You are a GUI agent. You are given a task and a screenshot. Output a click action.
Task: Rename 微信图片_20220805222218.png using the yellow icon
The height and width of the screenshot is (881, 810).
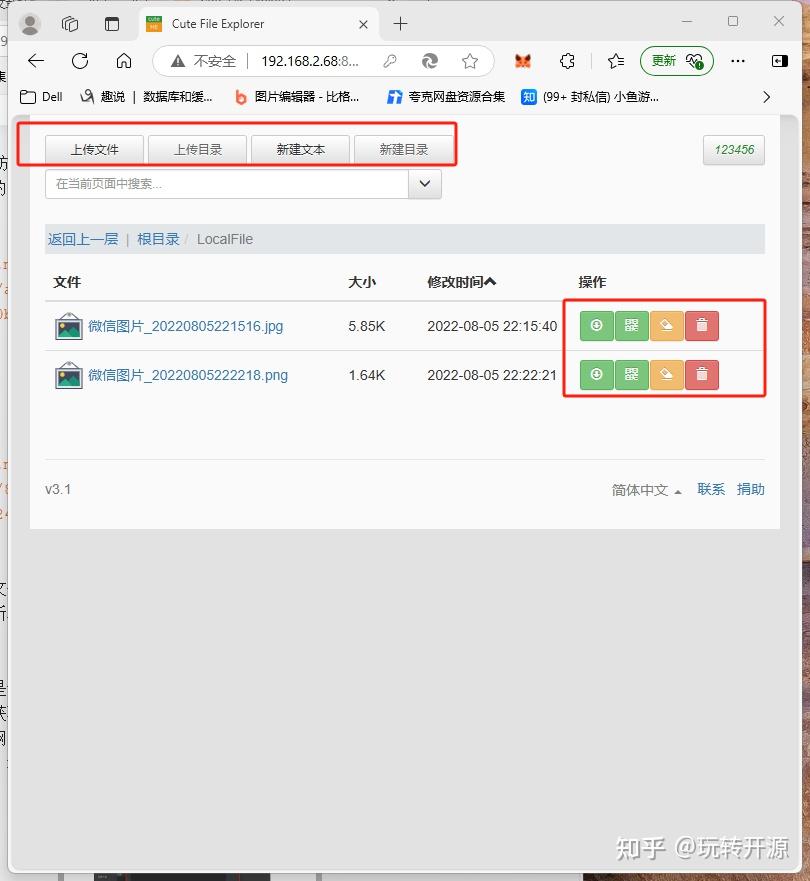pos(666,375)
